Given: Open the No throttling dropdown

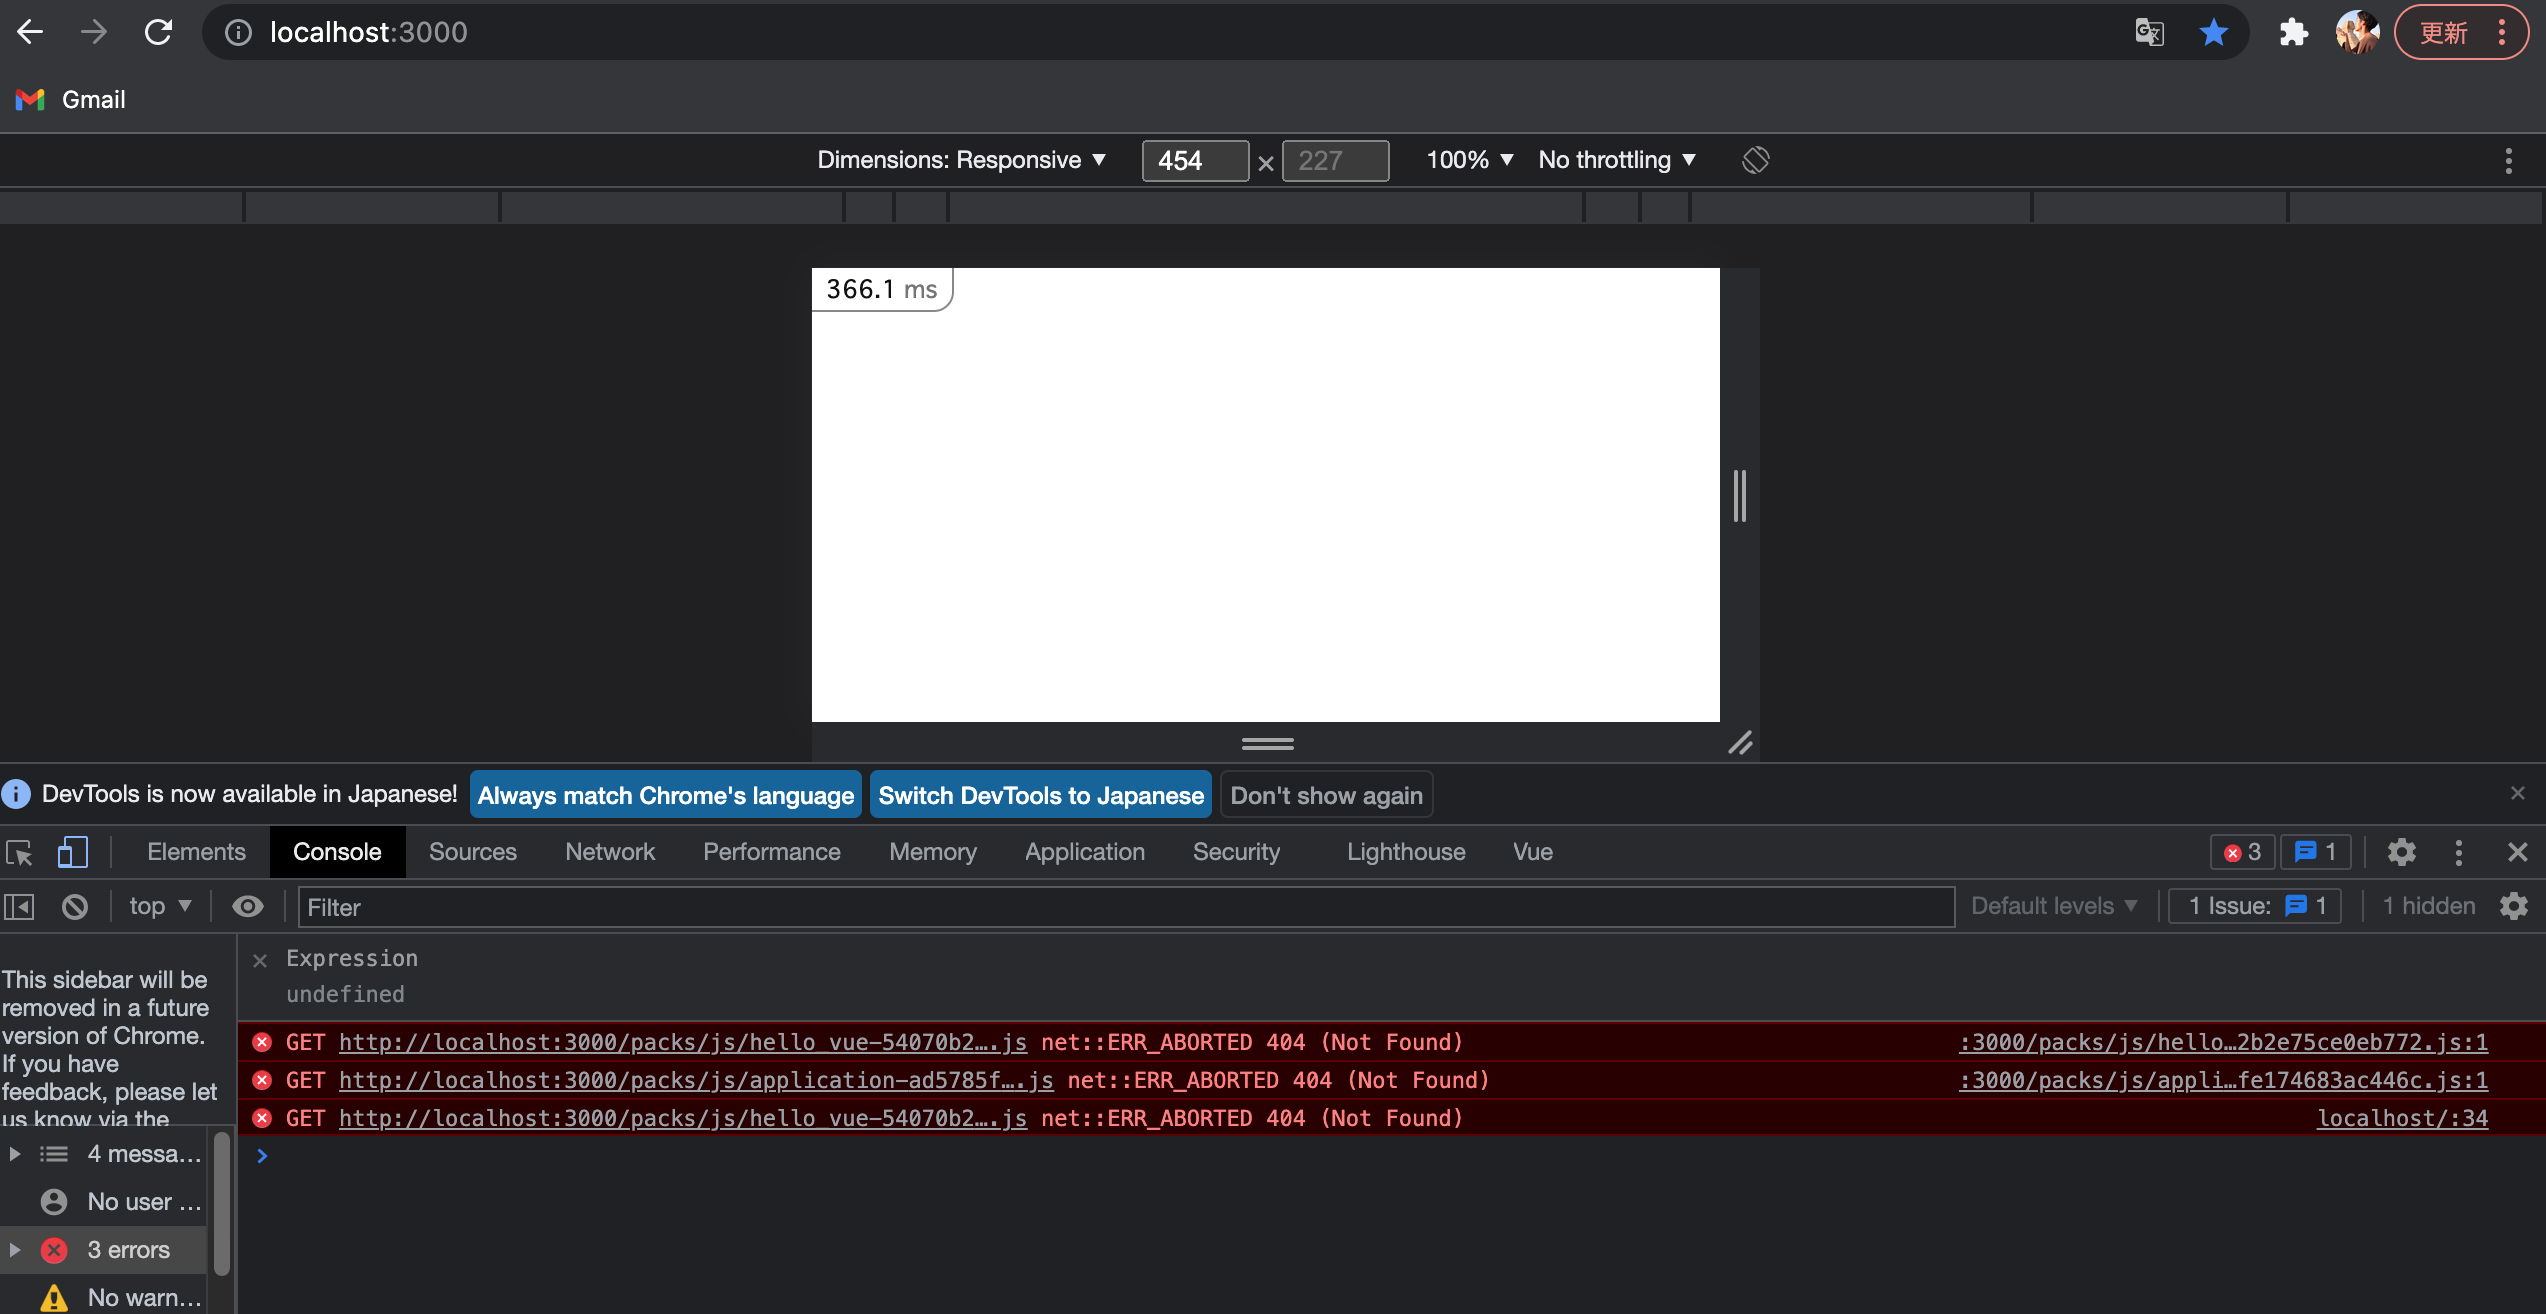Looking at the screenshot, I should click(1617, 160).
